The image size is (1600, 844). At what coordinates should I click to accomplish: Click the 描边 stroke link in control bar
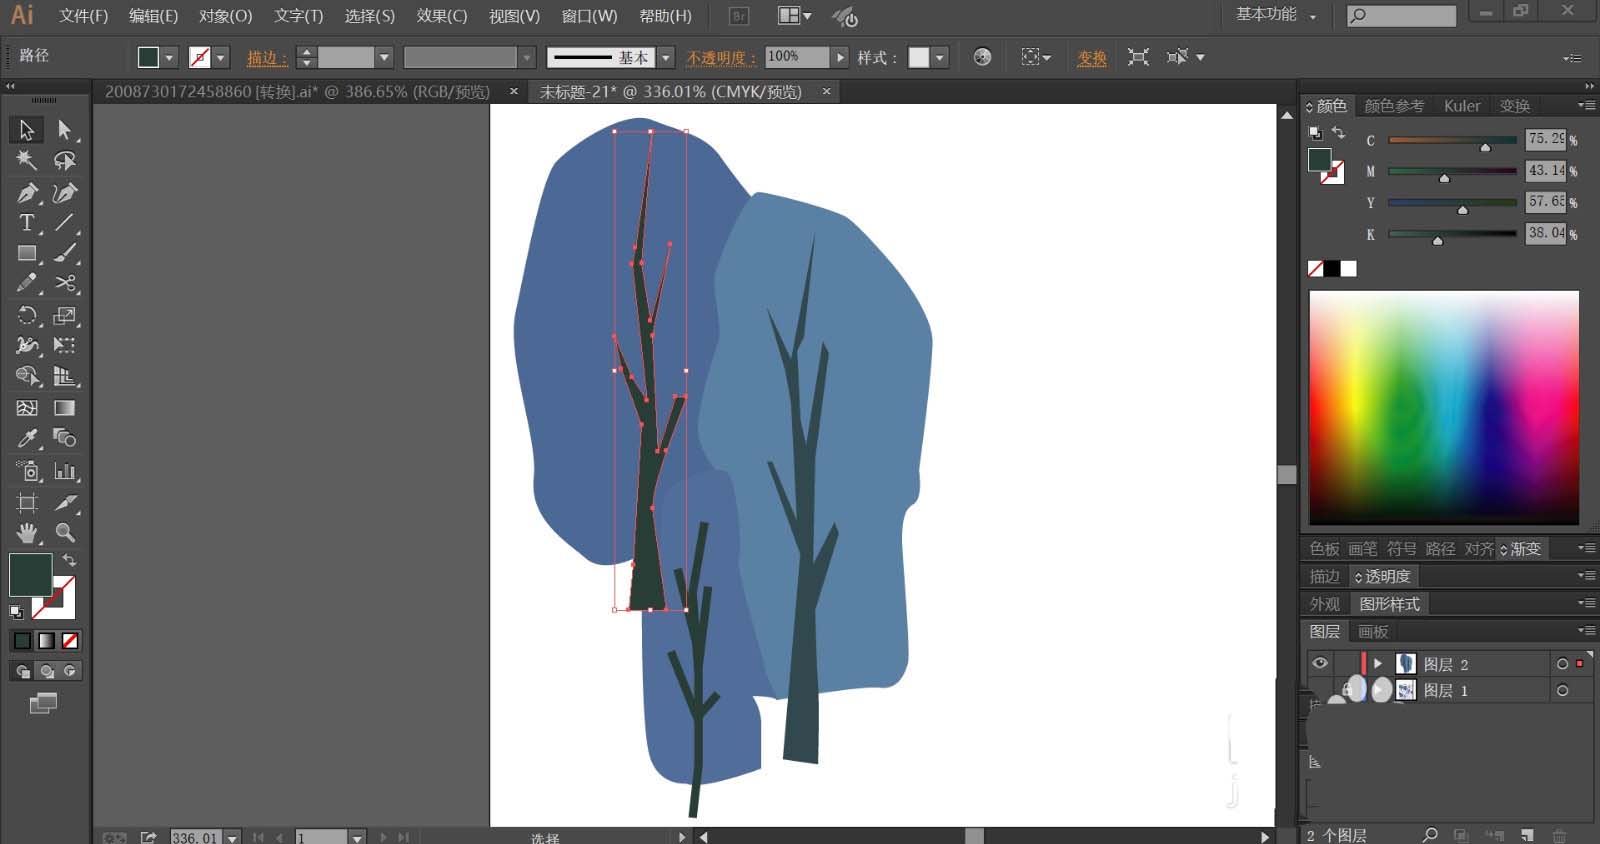click(267, 58)
